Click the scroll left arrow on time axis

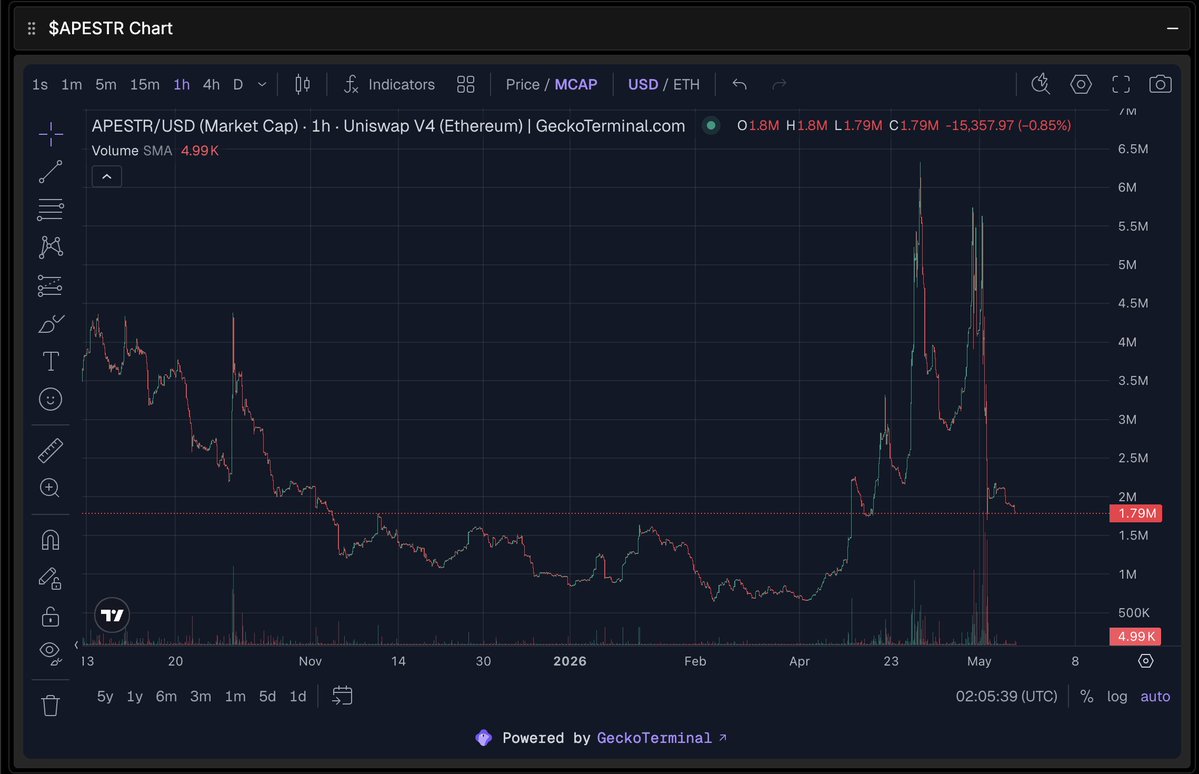click(76, 645)
